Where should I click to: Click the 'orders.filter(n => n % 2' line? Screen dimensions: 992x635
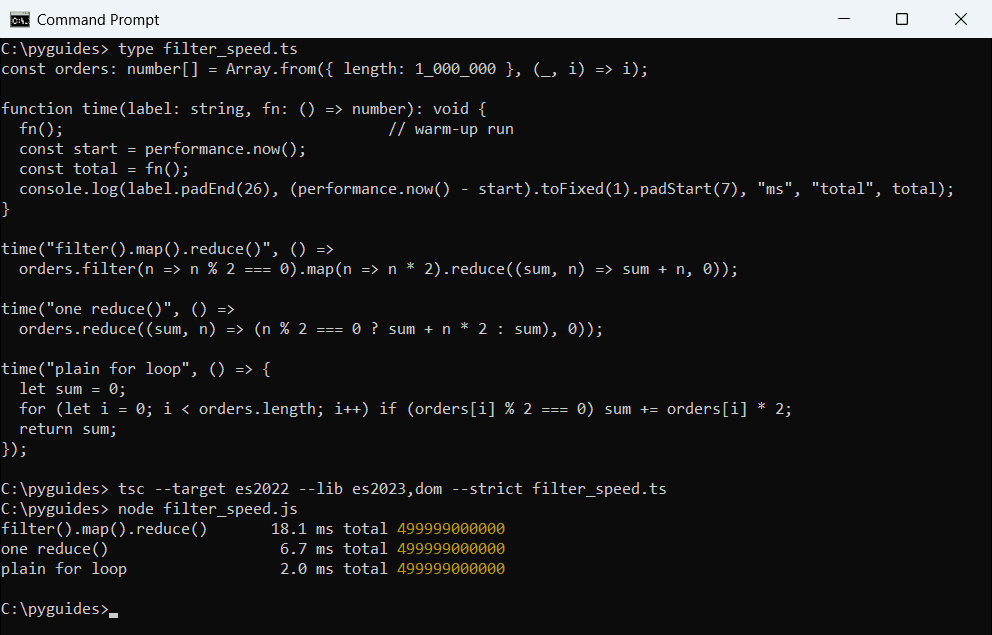378,269
